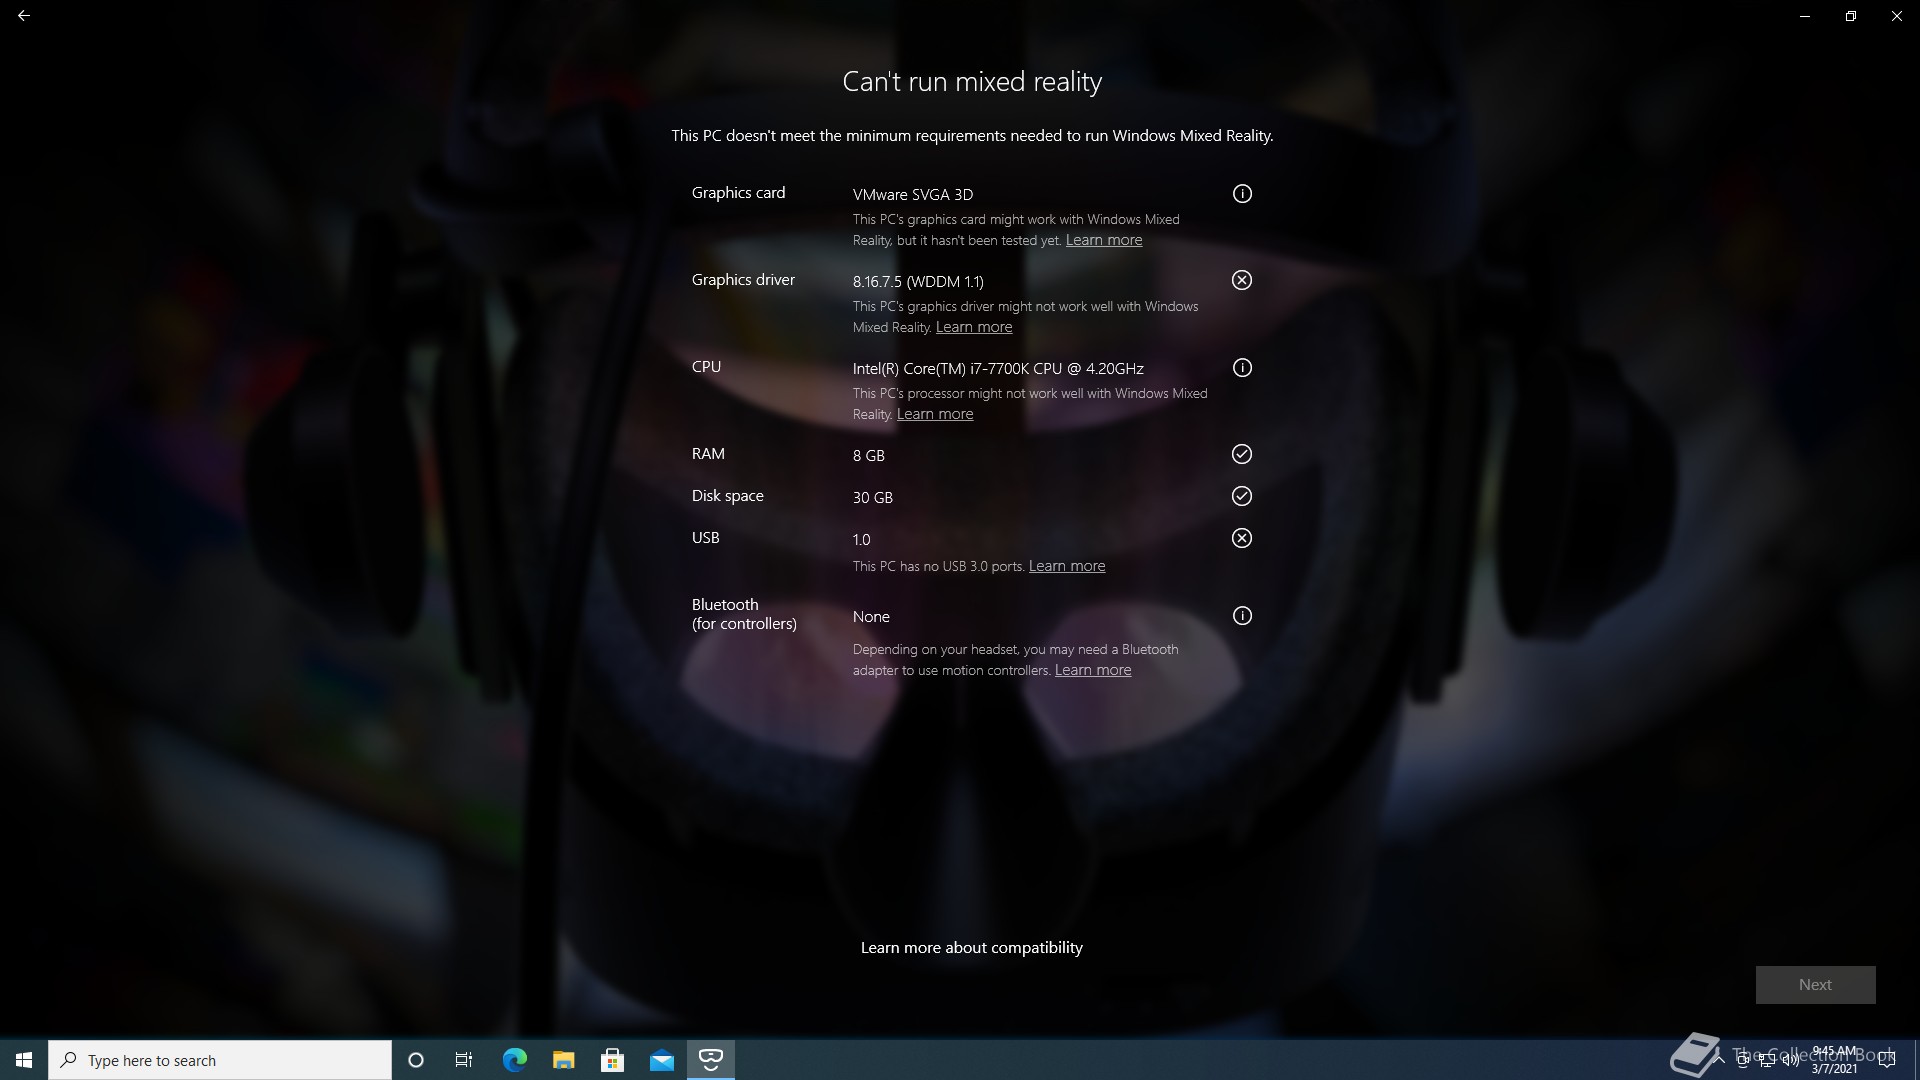The height and width of the screenshot is (1080, 1920).
Task: Launch Microsoft Edge from the taskbar
Action: click(x=514, y=1060)
